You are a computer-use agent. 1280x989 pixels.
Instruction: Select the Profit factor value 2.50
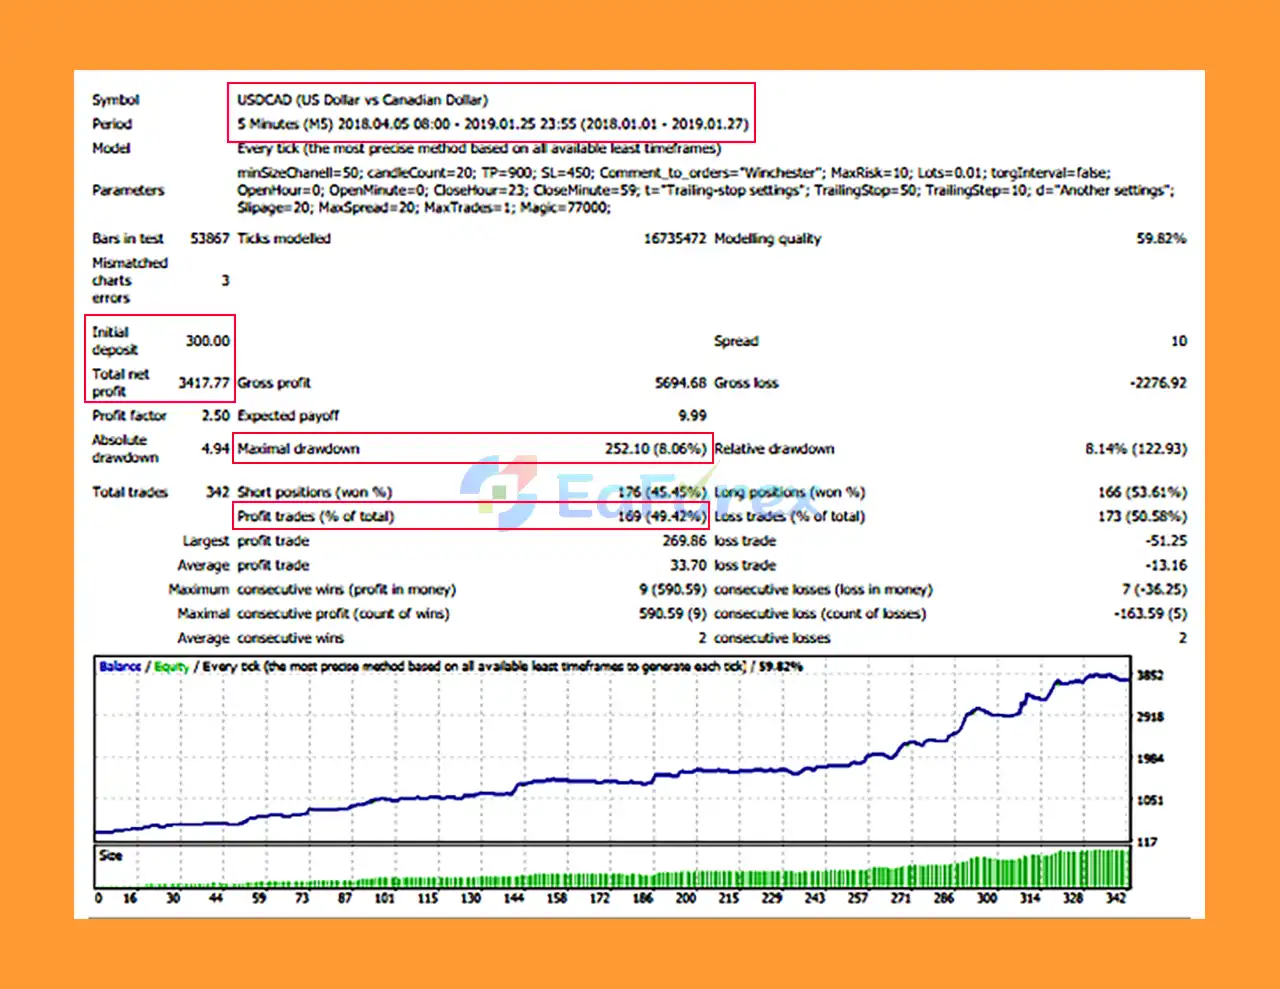[x=215, y=416]
